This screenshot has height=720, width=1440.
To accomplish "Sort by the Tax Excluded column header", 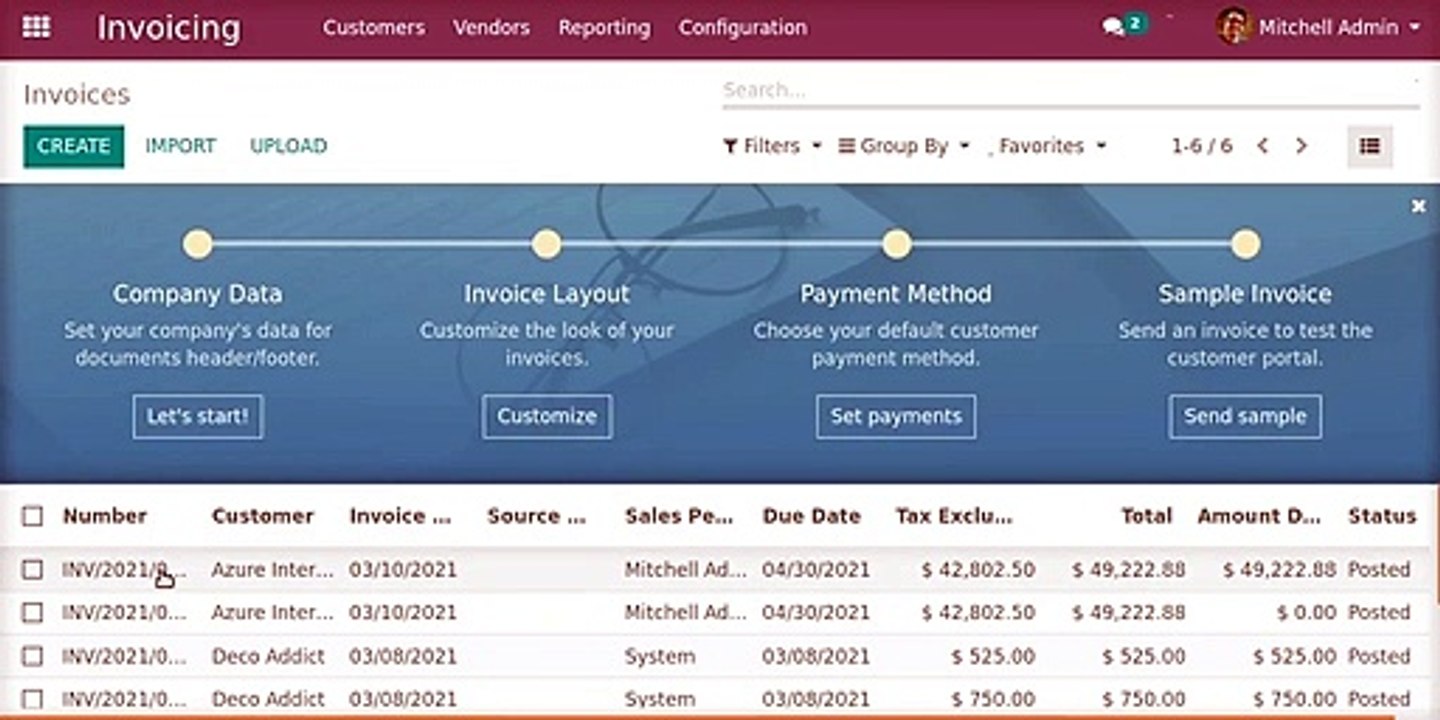I will click(x=954, y=516).
